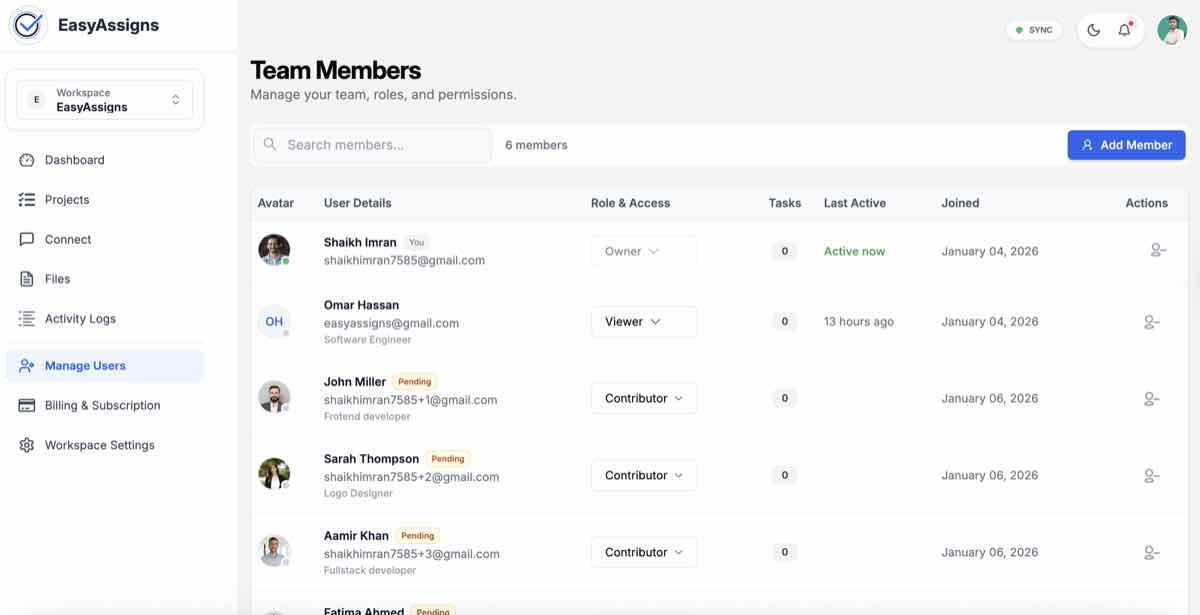Select Projects in the sidebar
Screen dimensions: 1200x615
[67, 199]
